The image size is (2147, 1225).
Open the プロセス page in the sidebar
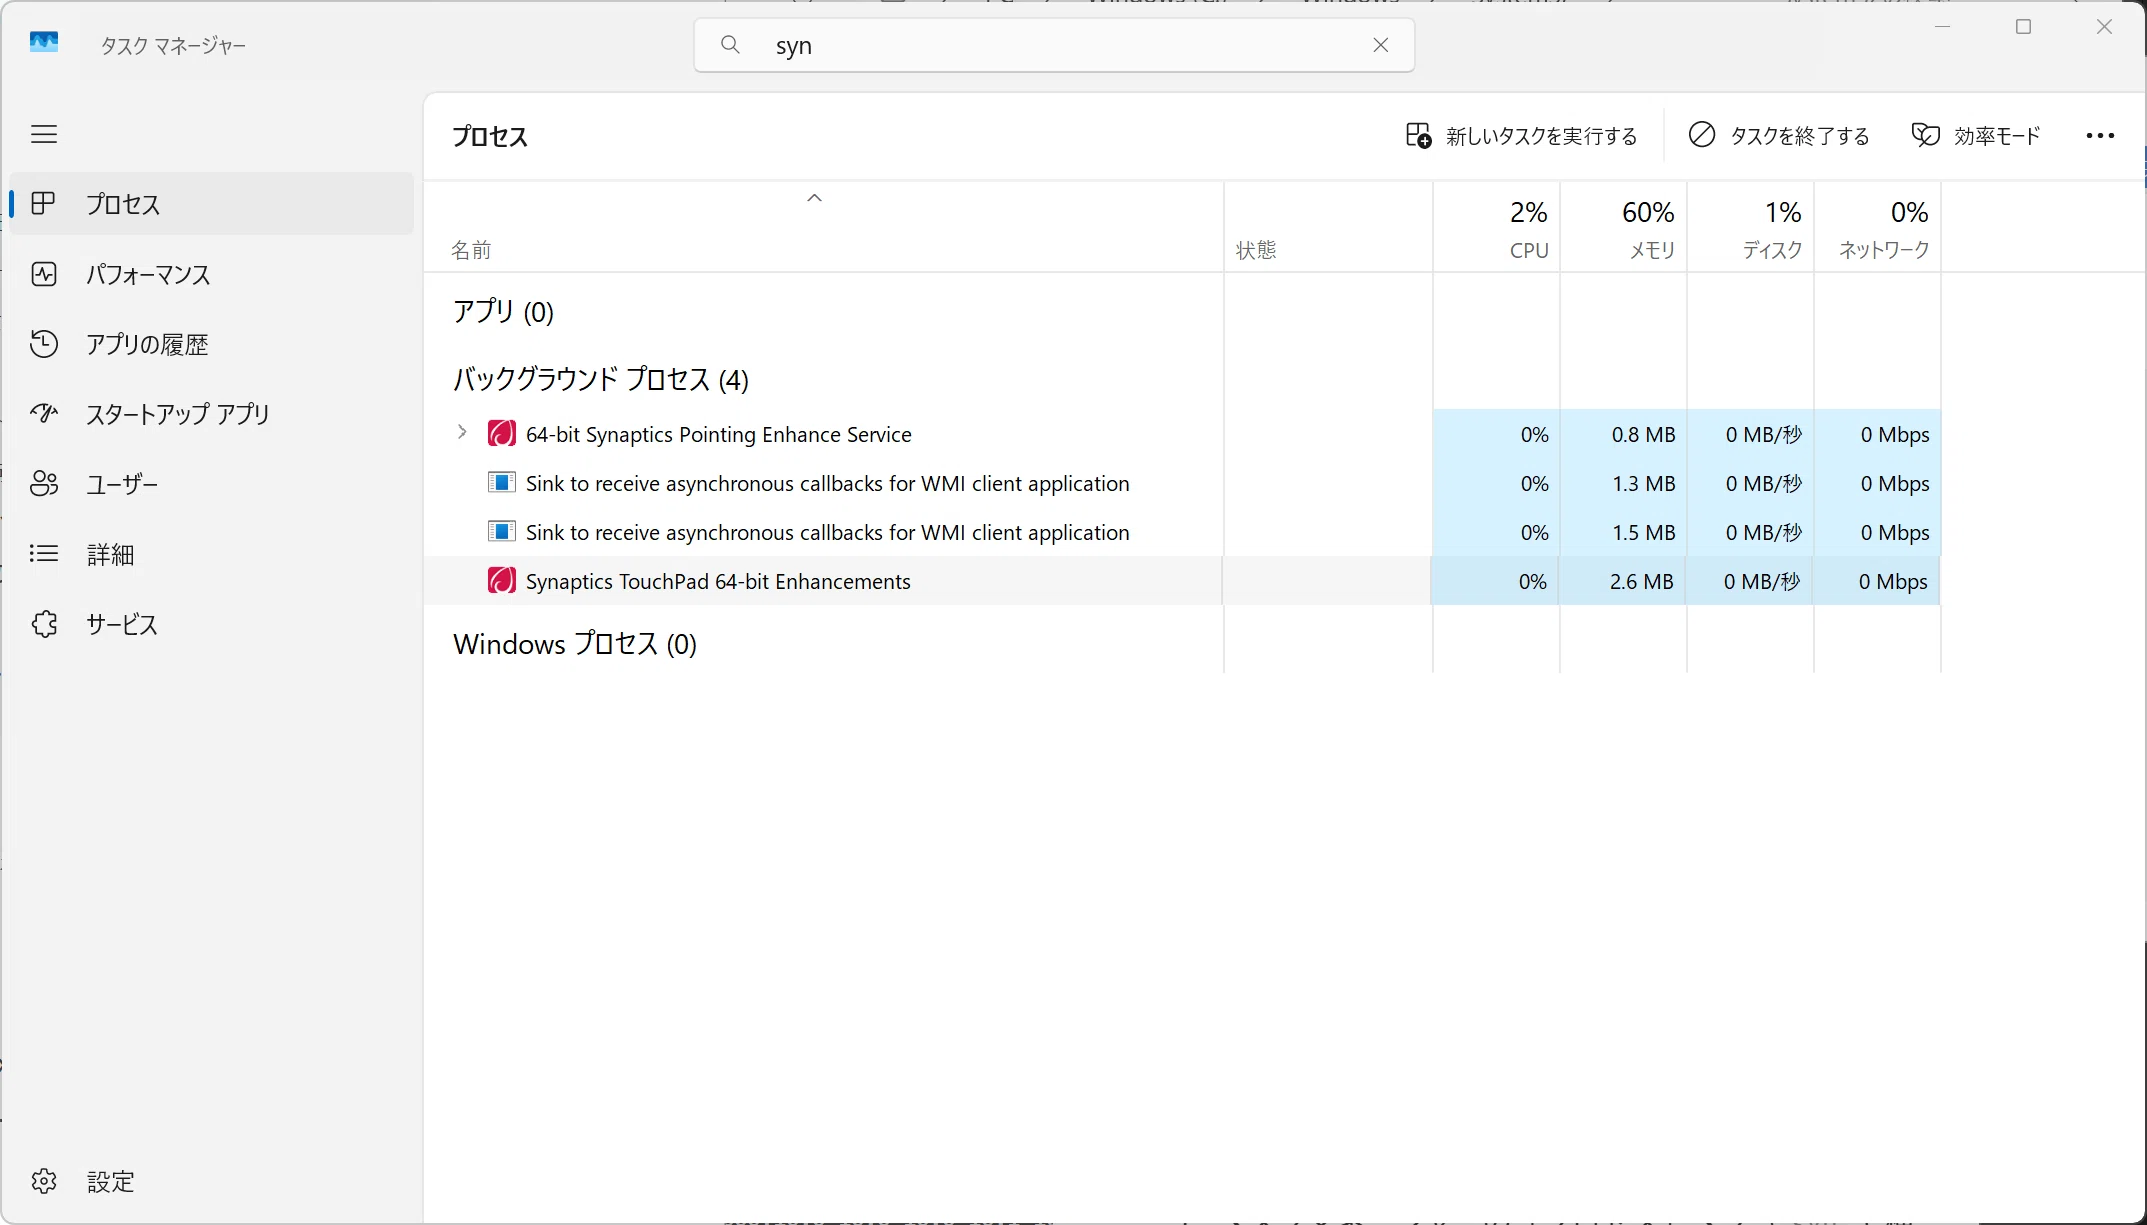tap(211, 204)
